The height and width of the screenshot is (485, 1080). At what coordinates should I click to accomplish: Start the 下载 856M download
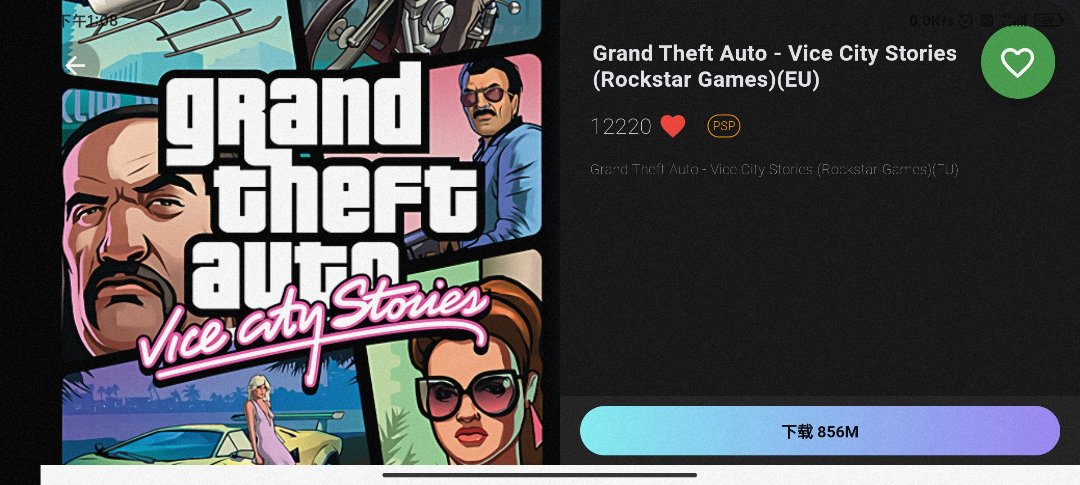[820, 431]
